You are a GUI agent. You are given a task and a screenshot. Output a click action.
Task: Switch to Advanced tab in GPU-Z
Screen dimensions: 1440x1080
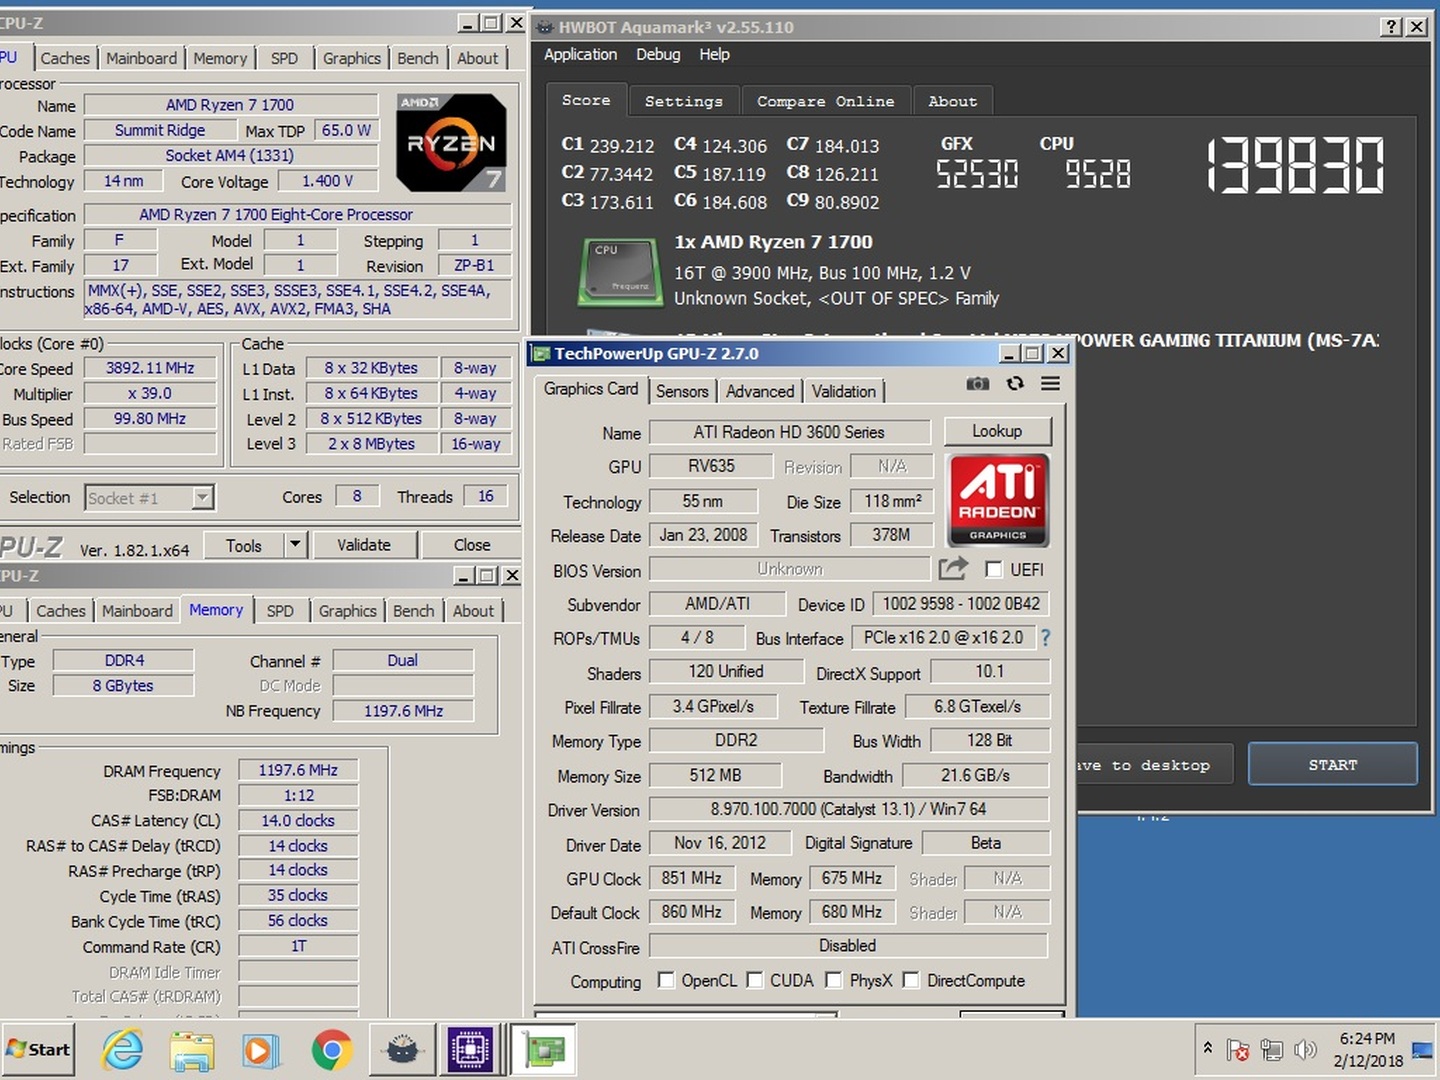pos(760,391)
